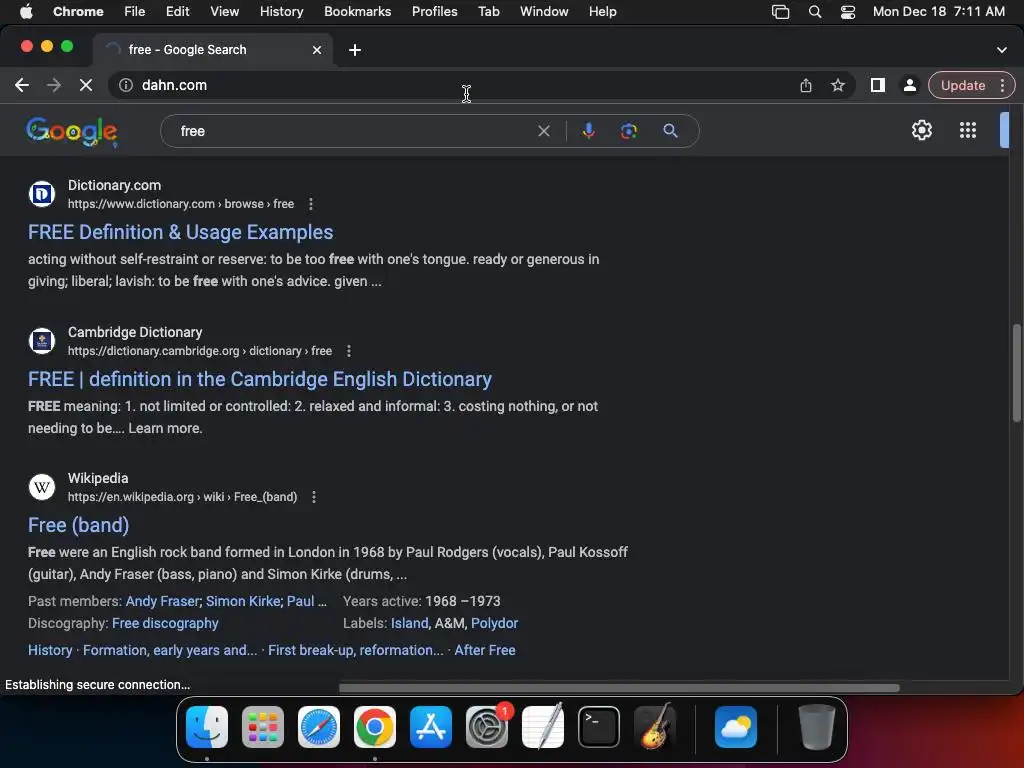
Task: Search by image with Google Lens
Action: tap(628, 131)
